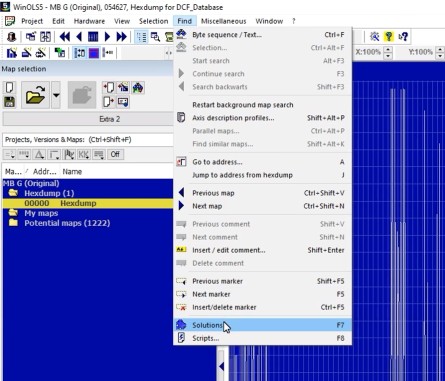
Task: Click the context help question mark cursor icon
Action: point(403,36)
